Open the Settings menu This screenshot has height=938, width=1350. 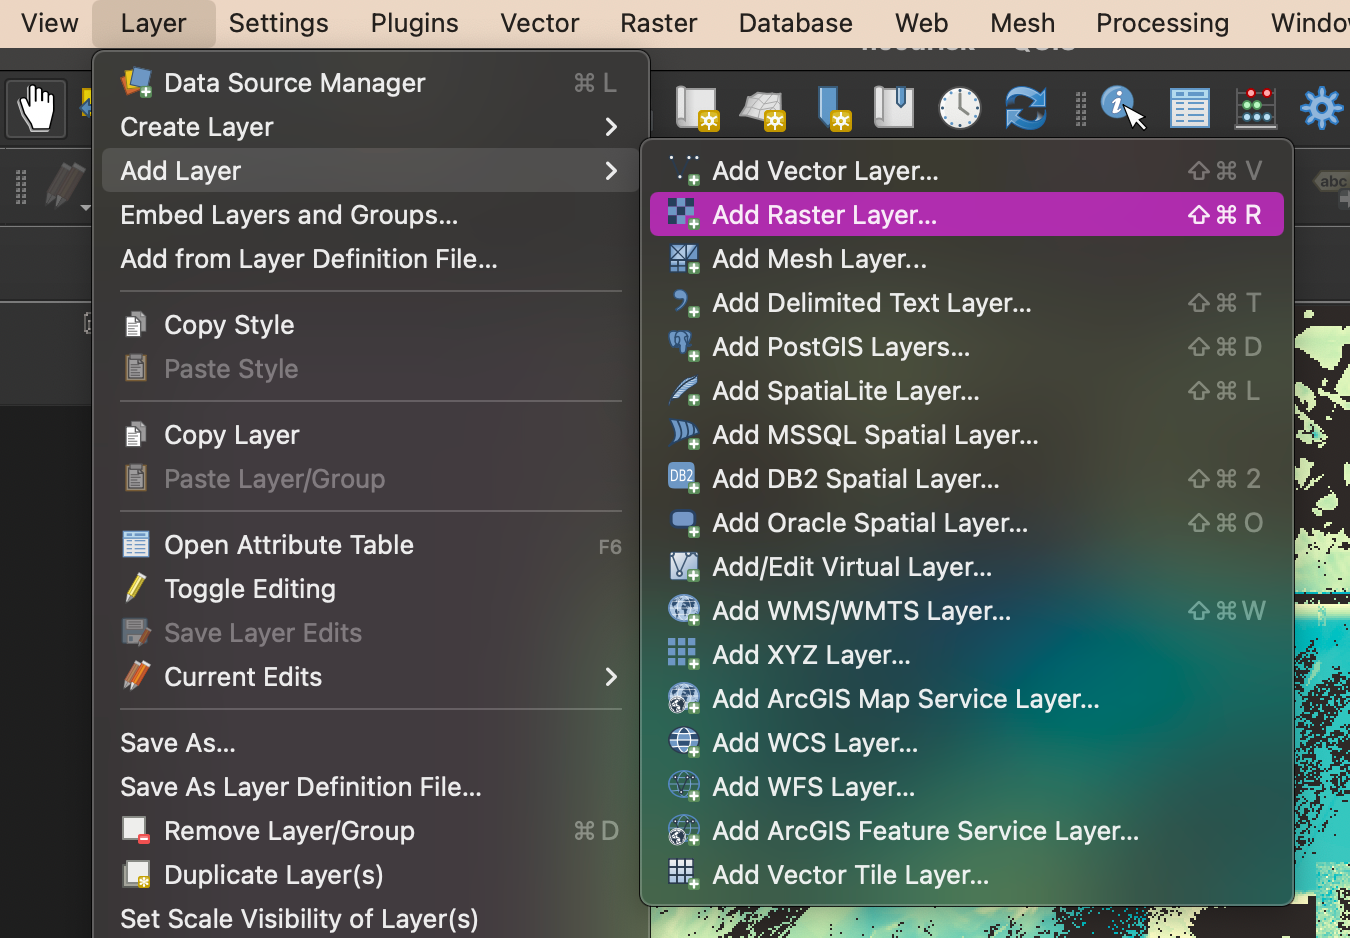278,23
